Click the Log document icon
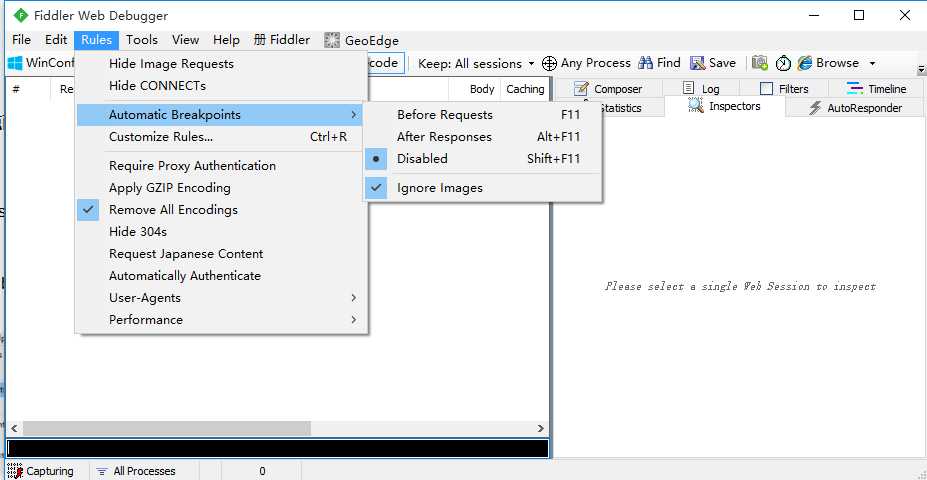This screenshot has height=480, width=927. click(688, 88)
